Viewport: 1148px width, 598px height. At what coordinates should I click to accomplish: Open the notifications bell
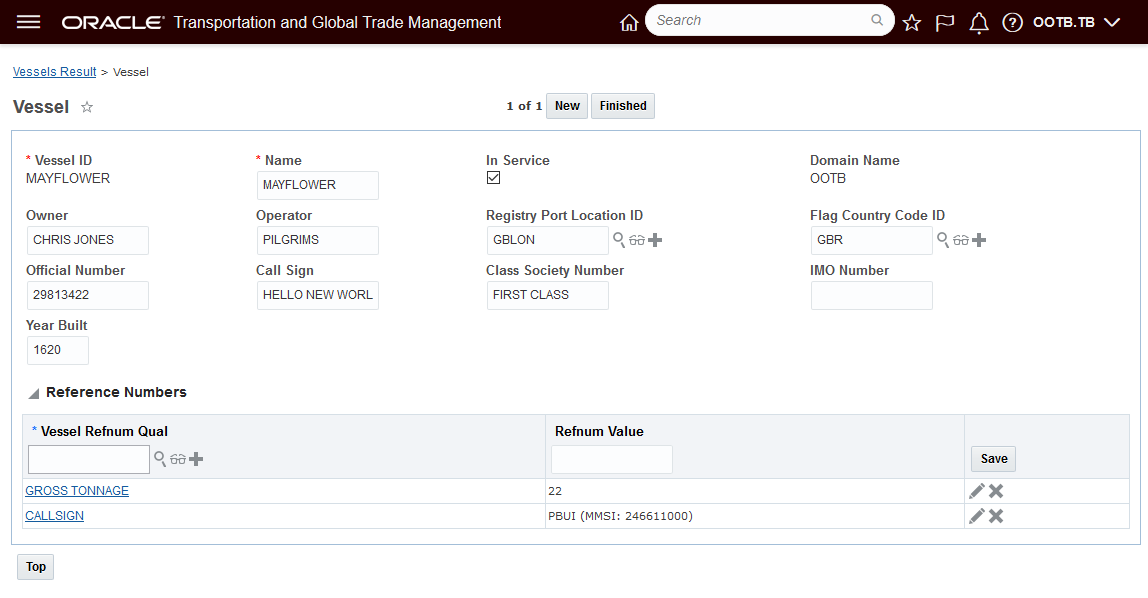coord(979,22)
